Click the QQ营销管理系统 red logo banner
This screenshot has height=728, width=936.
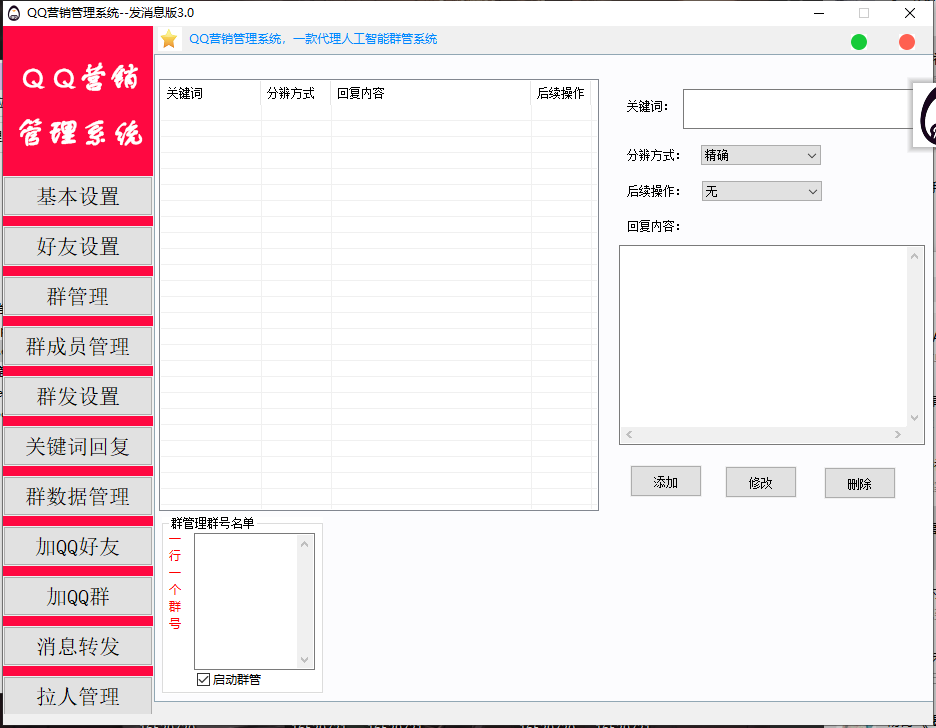pos(78,101)
